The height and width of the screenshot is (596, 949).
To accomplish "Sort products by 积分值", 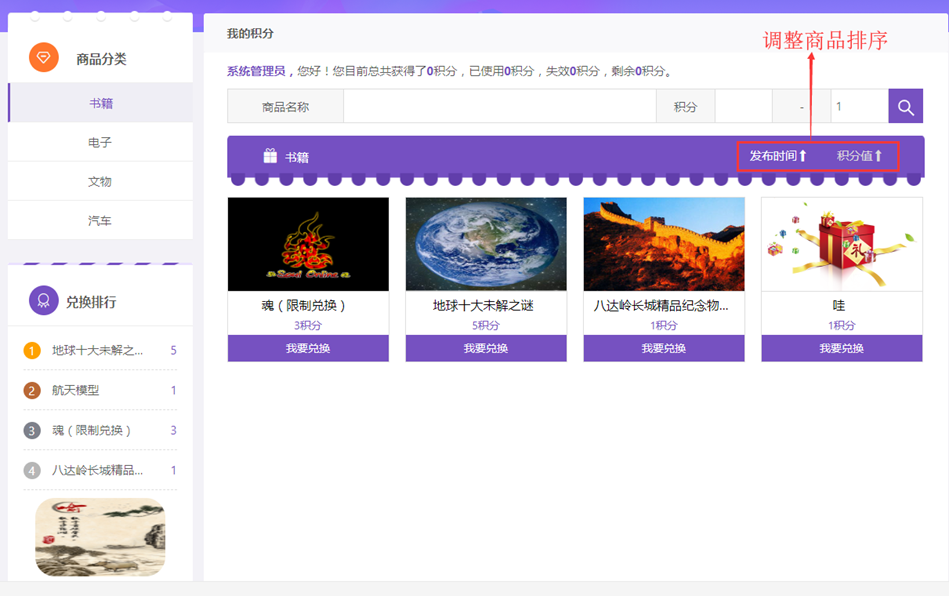I will pos(859,156).
